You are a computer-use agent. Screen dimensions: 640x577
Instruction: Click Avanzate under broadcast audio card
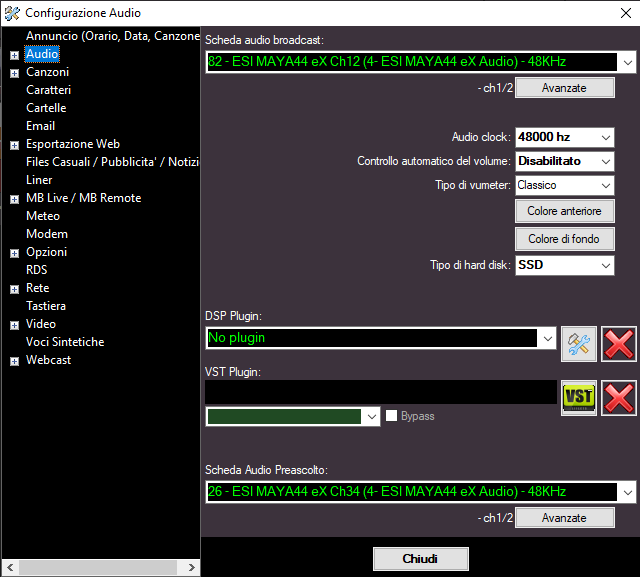click(x=564, y=88)
